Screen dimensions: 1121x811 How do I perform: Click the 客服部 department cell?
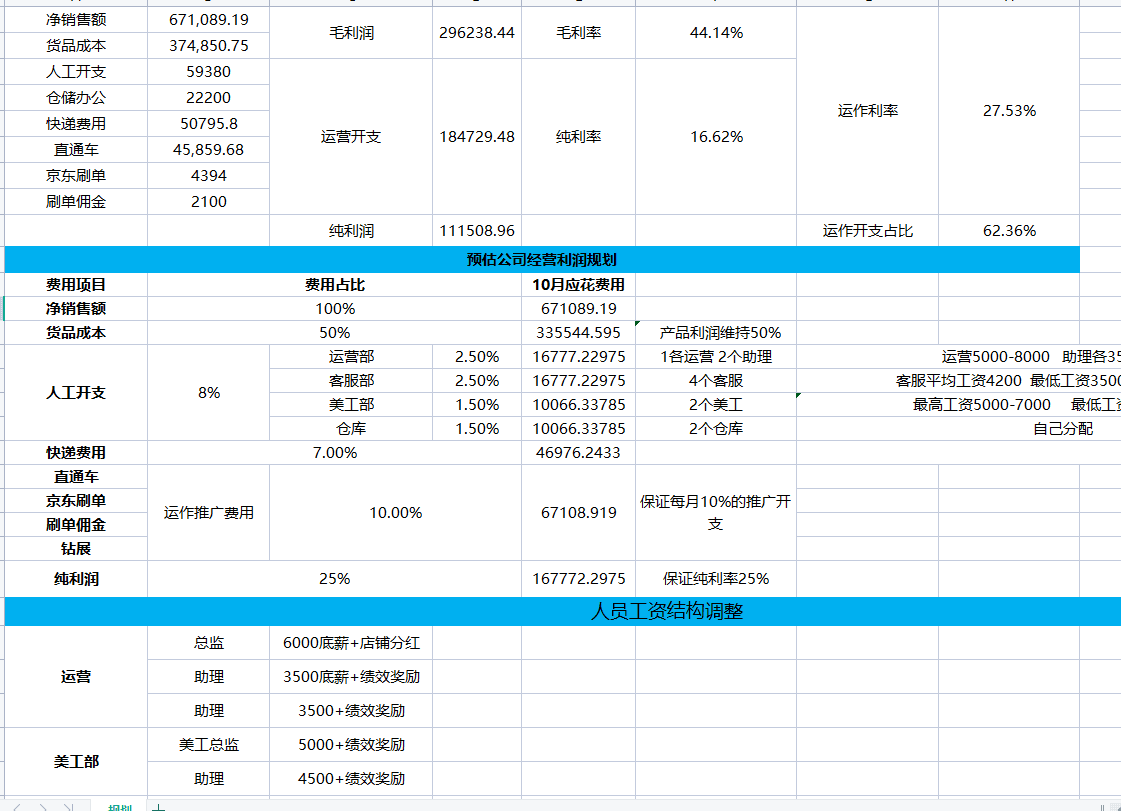[351, 380]
